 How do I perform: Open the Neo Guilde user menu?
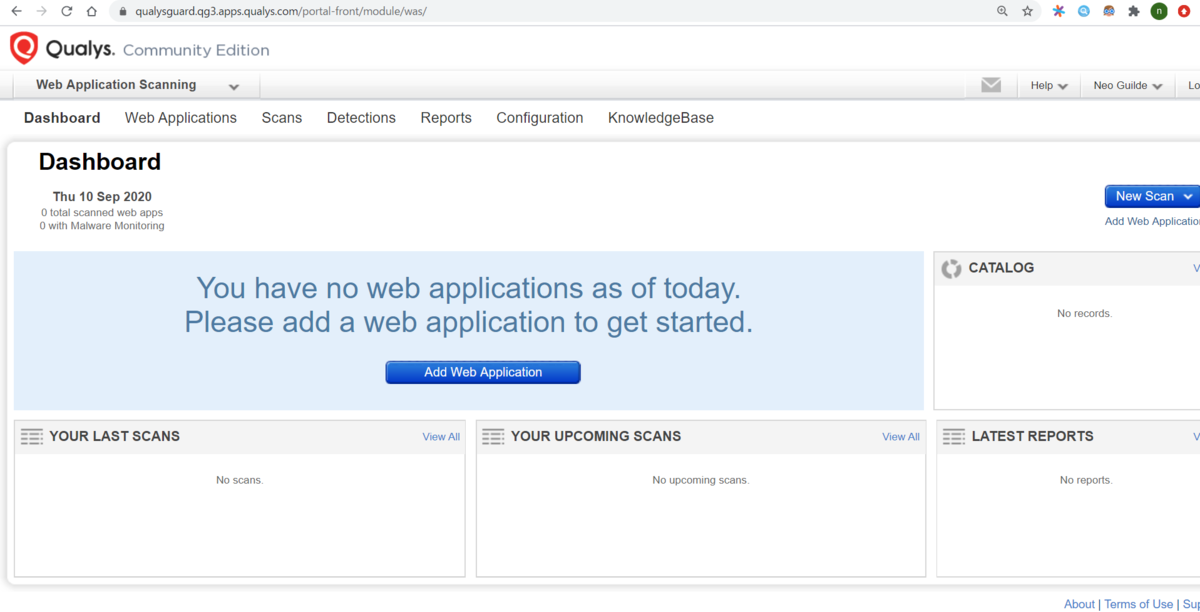pos(1128,86)
